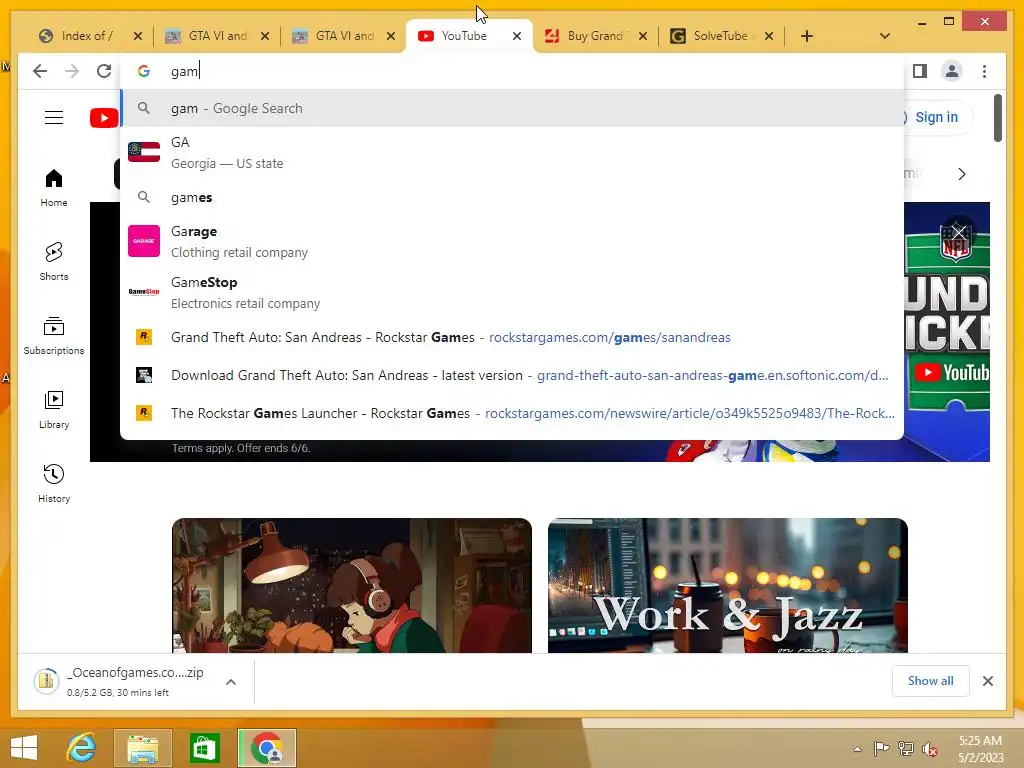Select GameStop electronics retail suggestion

pyautogui.click(x=512, y=292)
